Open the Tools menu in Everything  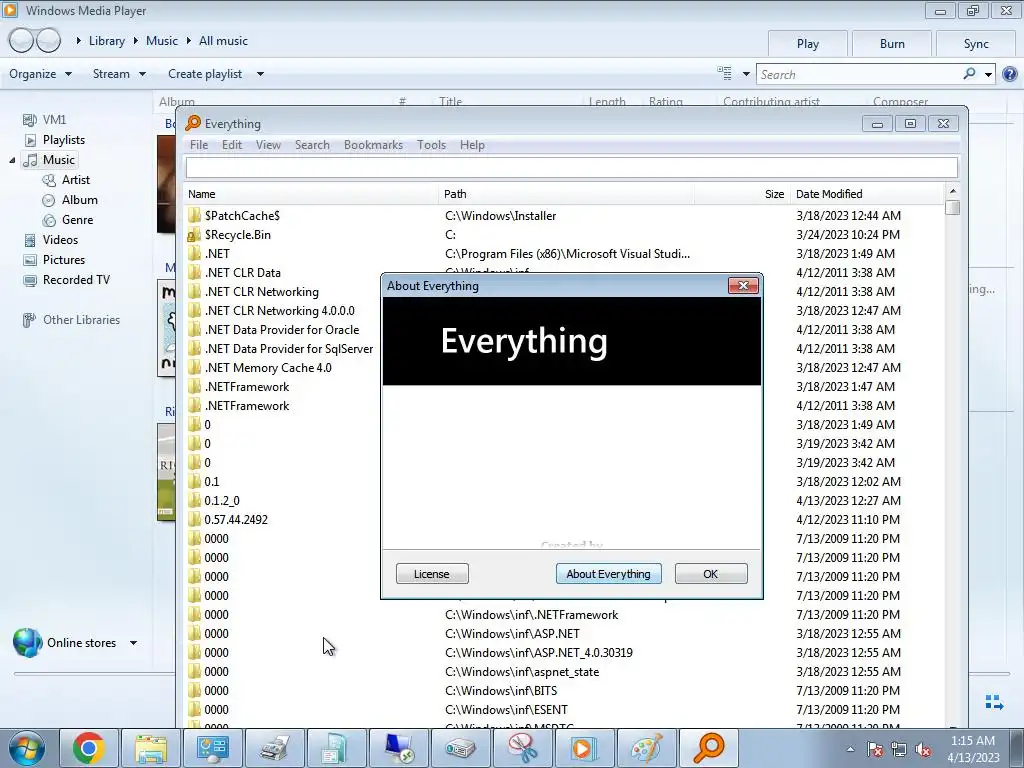pyautogui.click(x=432, y=145)
